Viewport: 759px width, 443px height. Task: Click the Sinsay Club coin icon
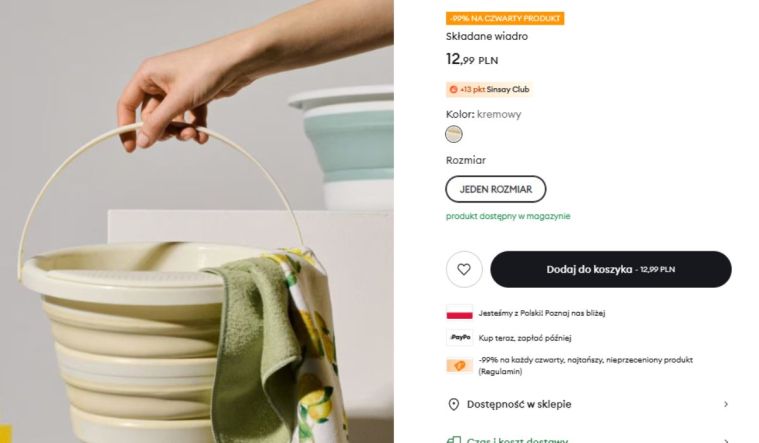pos(454,90)
